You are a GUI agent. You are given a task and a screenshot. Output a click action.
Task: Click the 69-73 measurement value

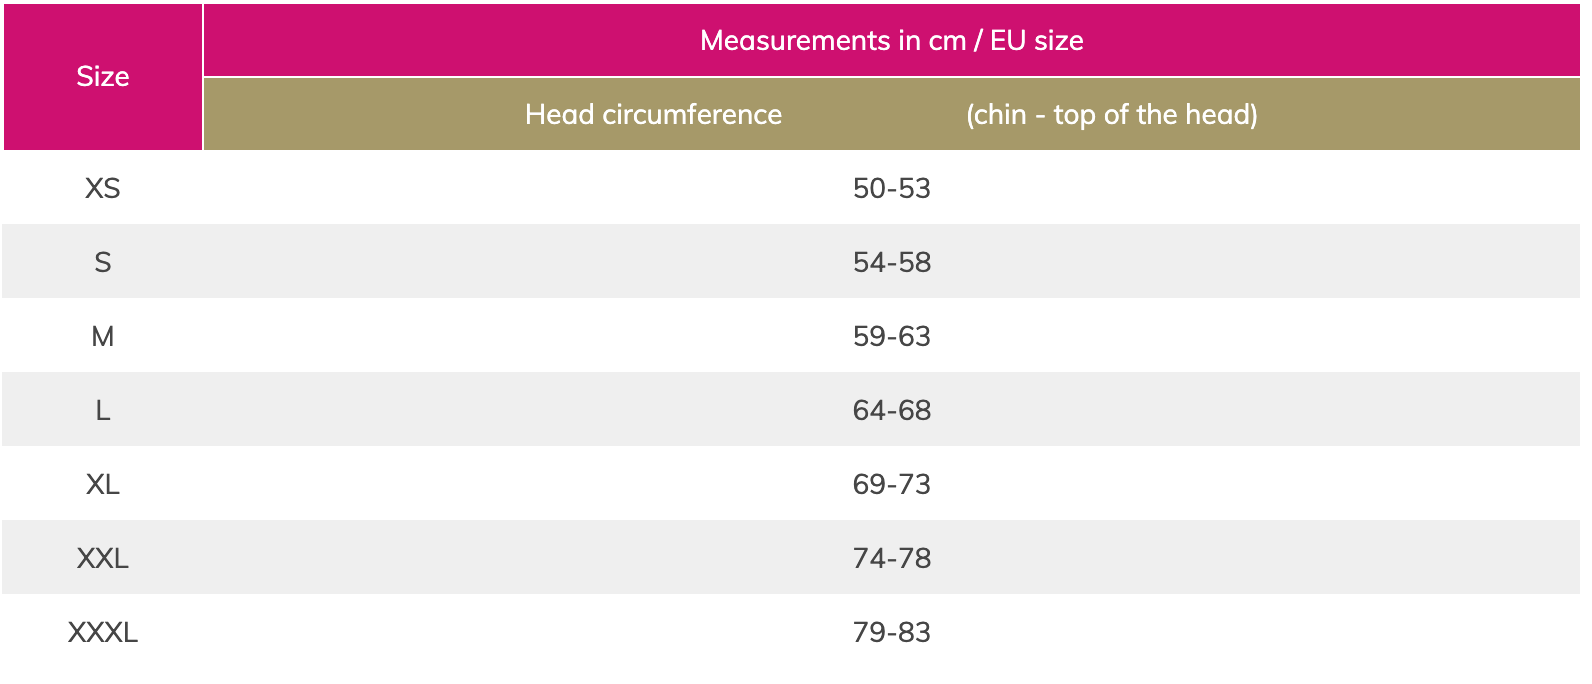pos(892,484)
